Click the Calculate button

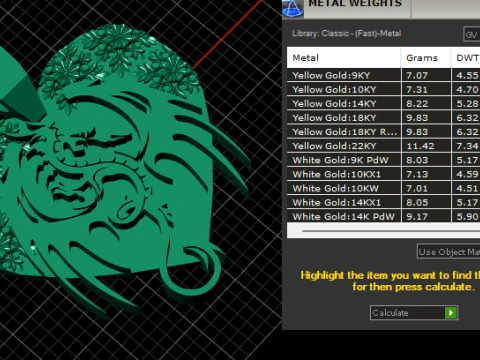414,313
